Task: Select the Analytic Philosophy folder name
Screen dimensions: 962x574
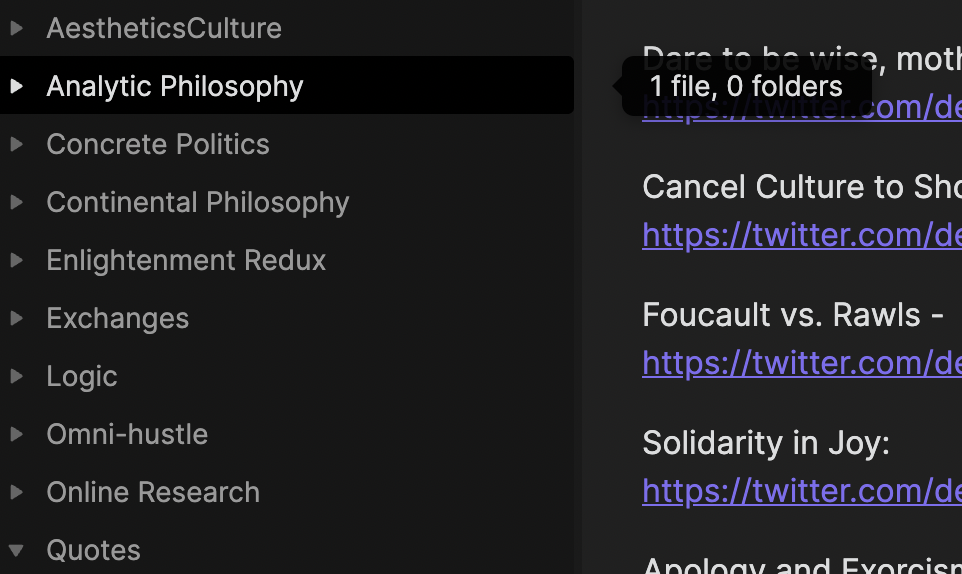Action: coord(174,86)
